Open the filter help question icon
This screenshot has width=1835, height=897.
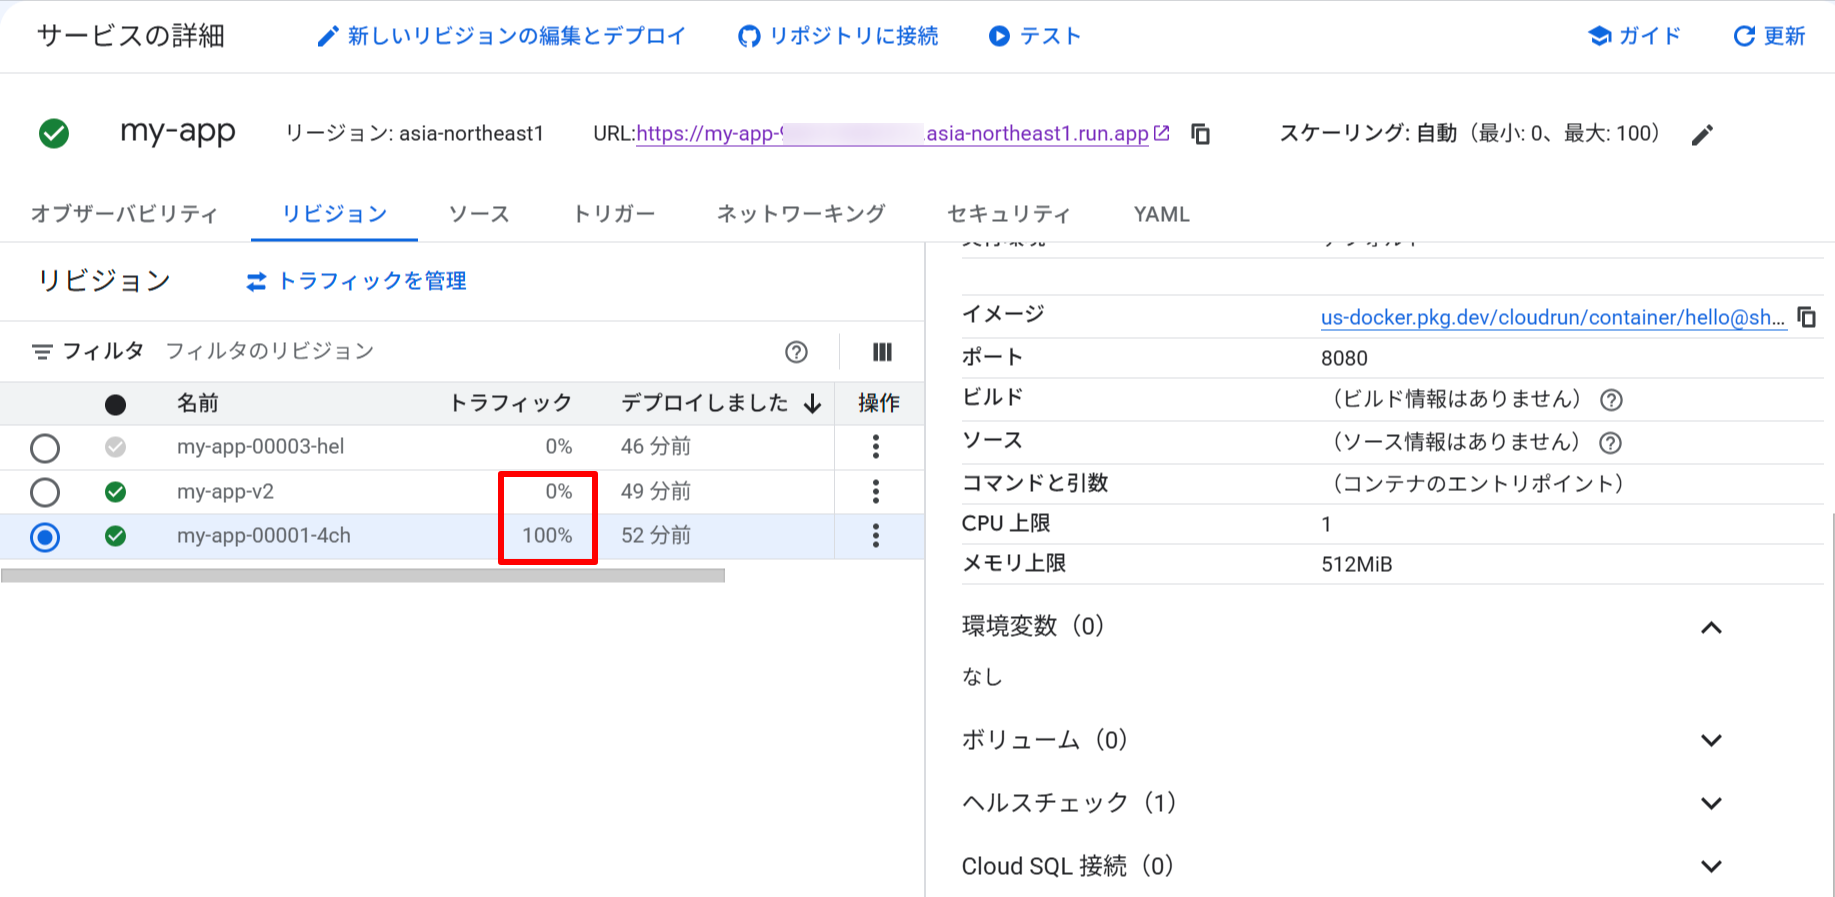796,352
